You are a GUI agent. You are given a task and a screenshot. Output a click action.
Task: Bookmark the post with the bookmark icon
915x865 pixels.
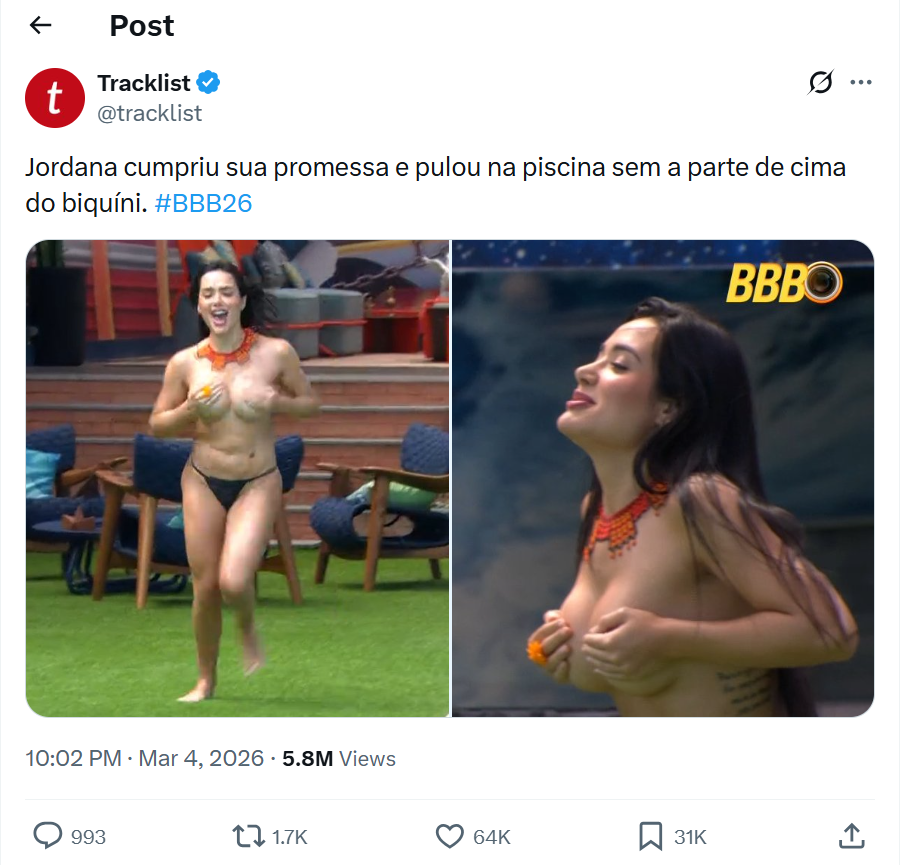pyautogui.click(x=651, y=836)
